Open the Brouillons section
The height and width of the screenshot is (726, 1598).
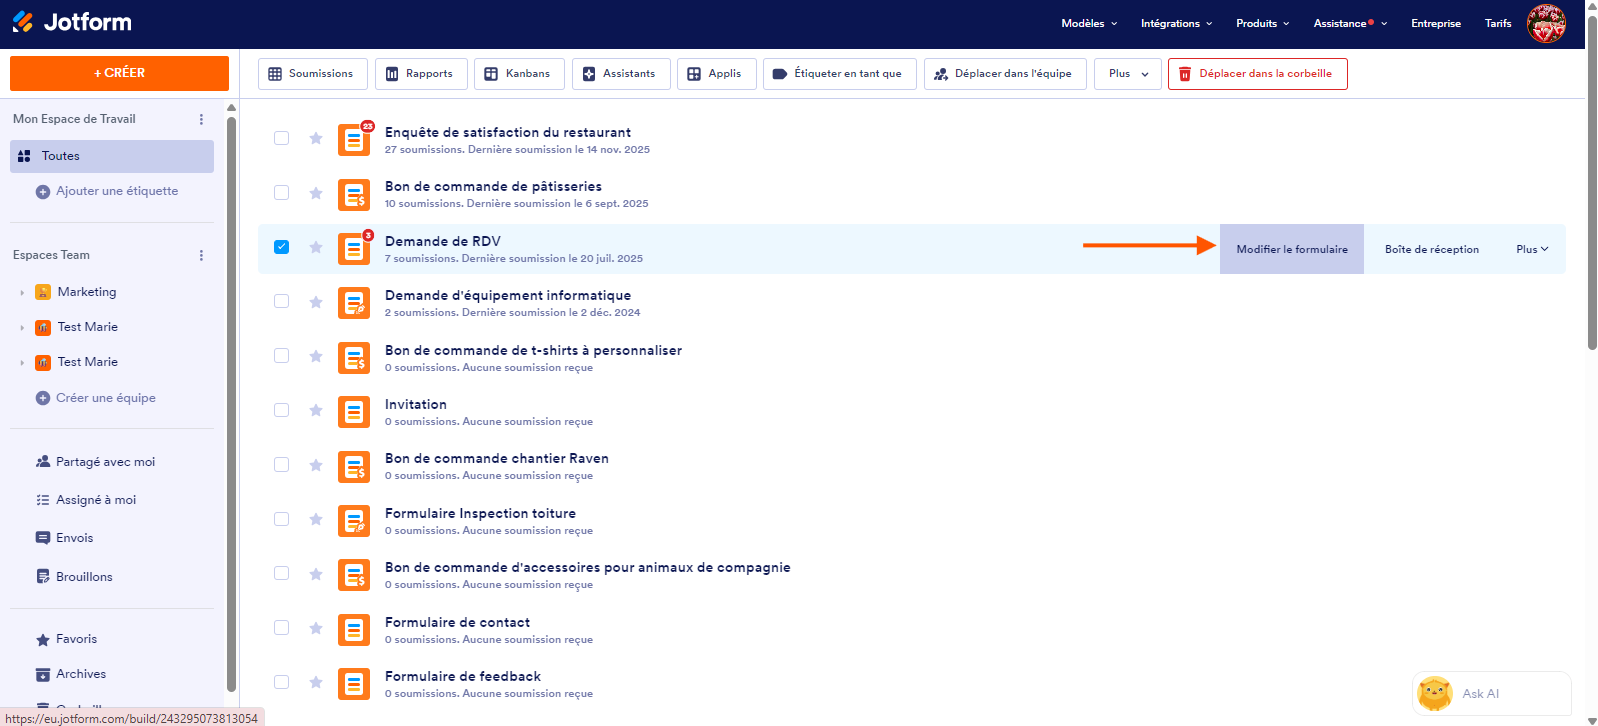tap(74, 577)
